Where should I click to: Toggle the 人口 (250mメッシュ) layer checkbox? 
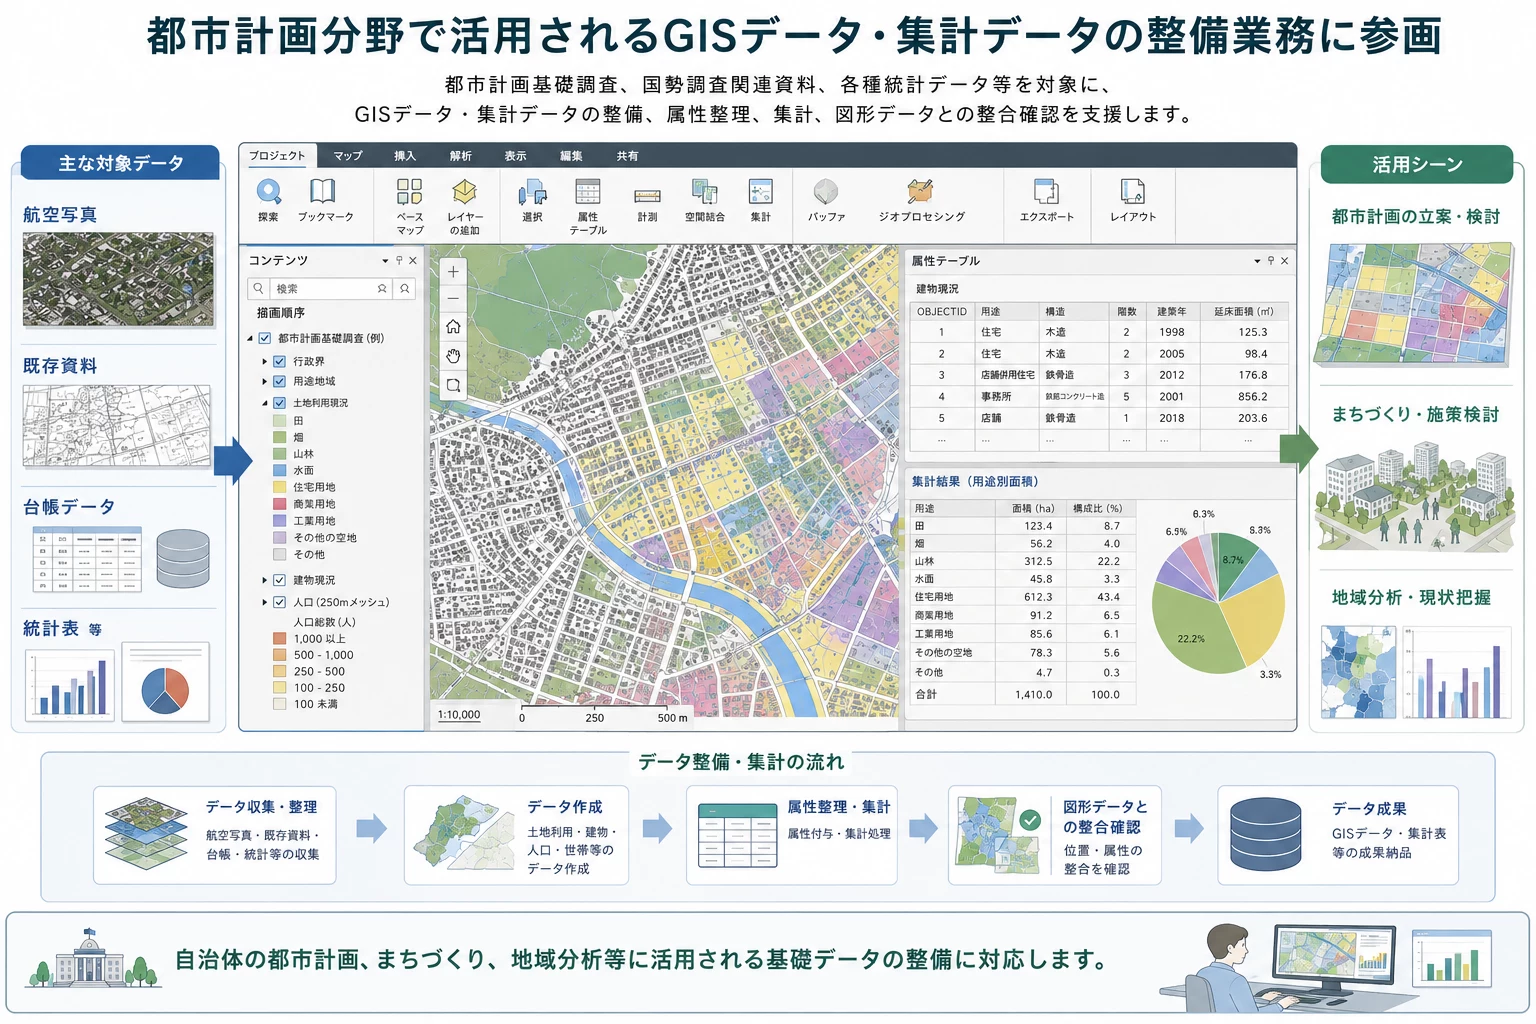point(280,602)
